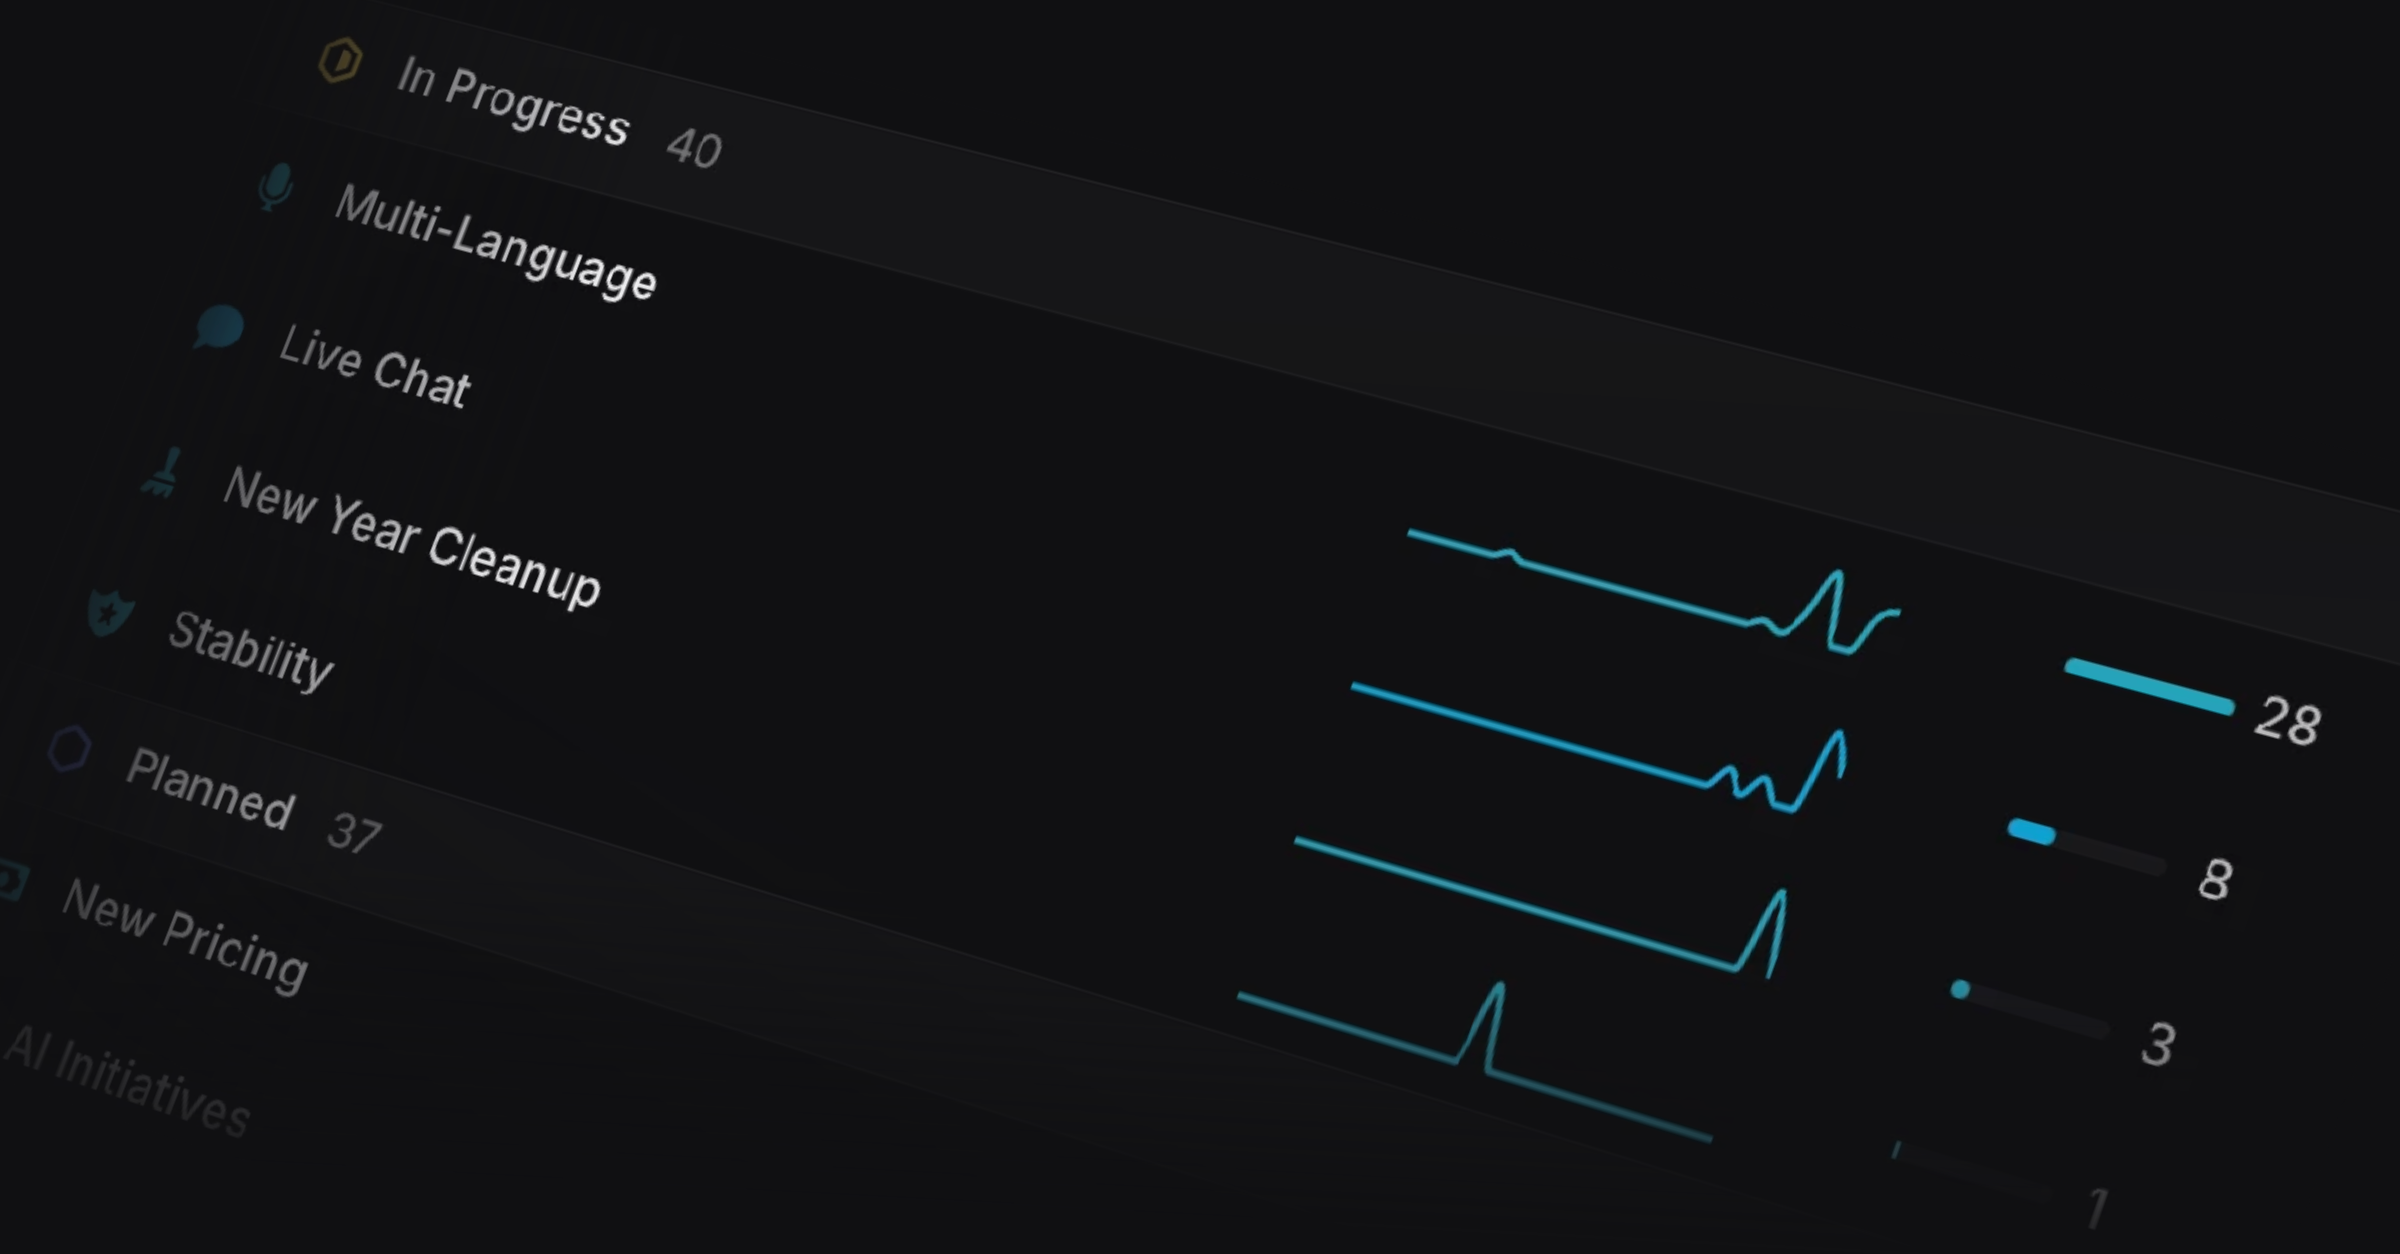Click the microphone icon beside Multi-Language
This screenshot has height=1254, width=2400.
(275, 186)
